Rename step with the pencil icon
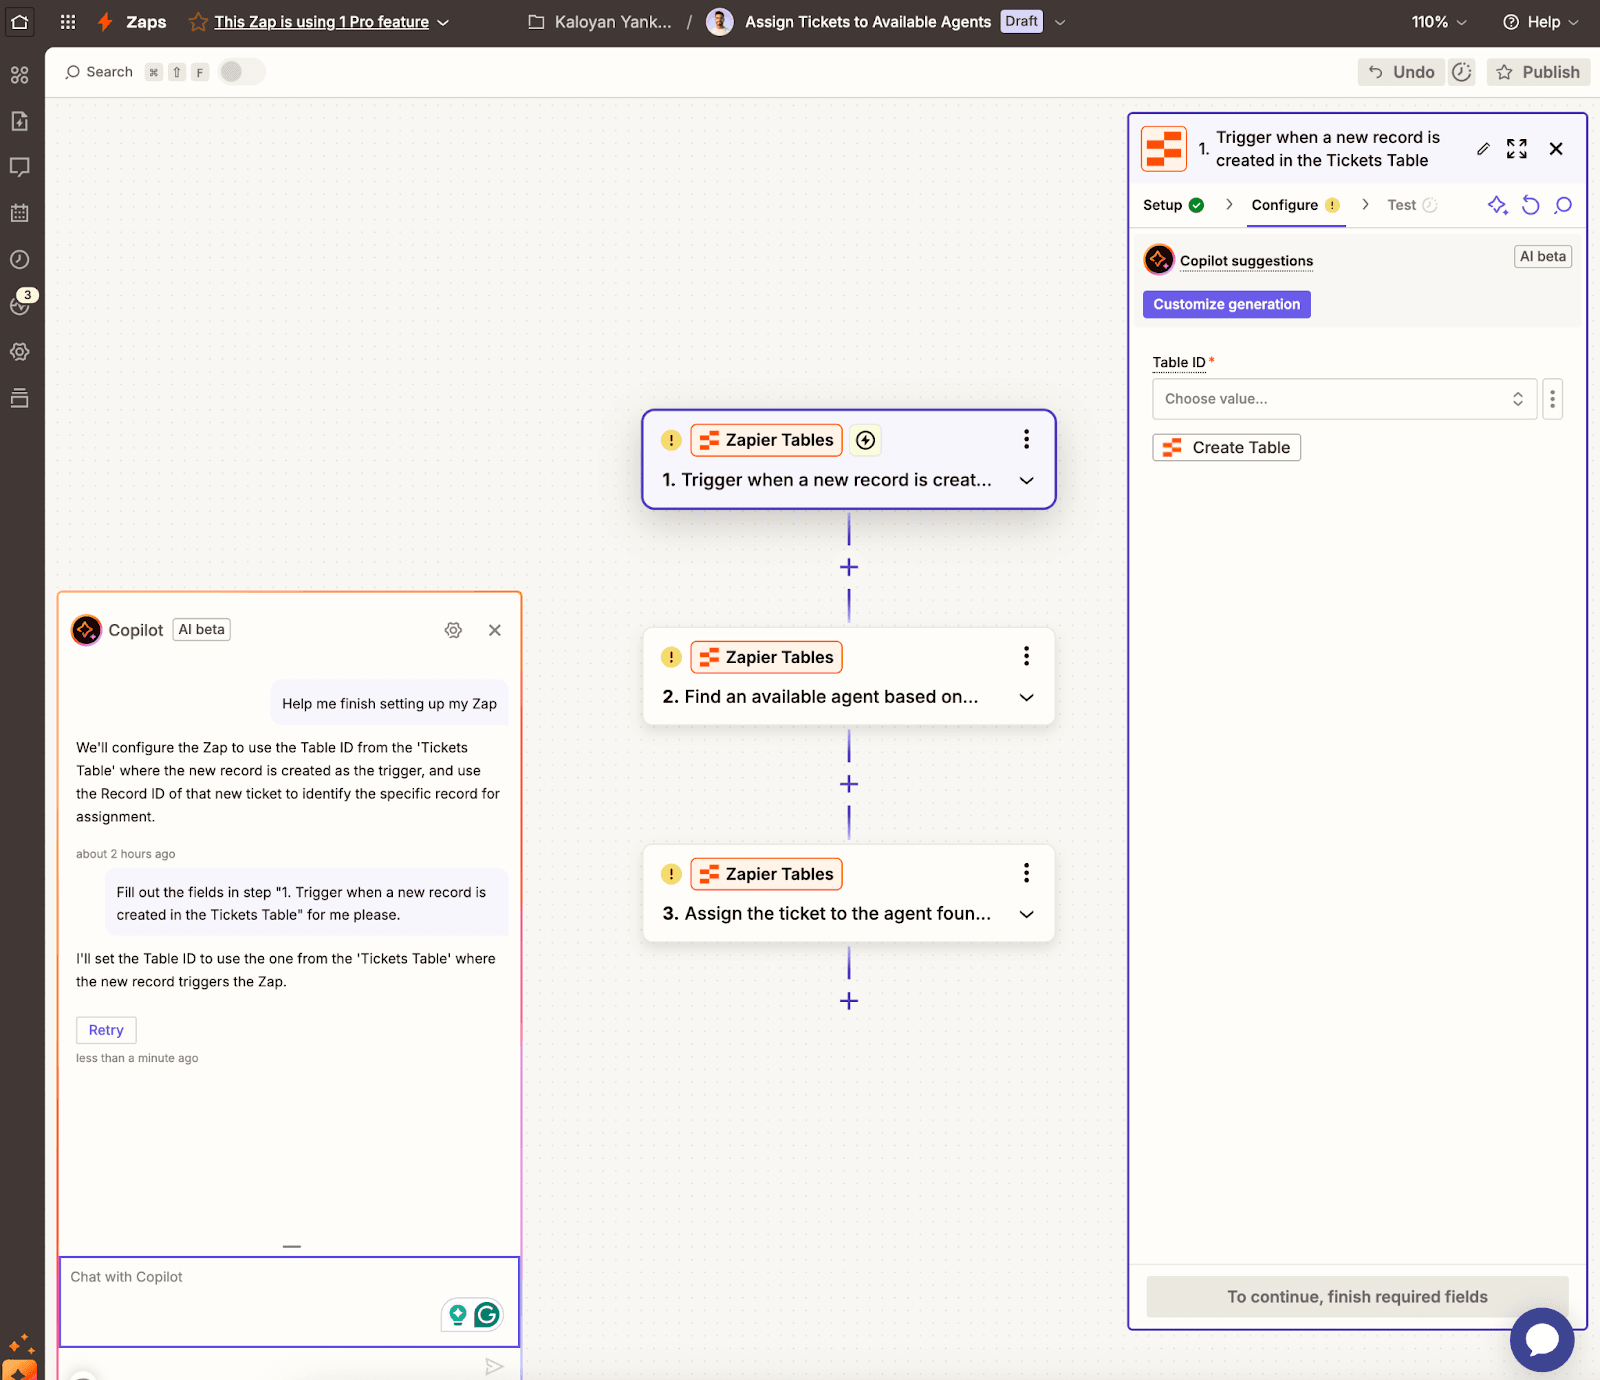1600x1380 pixels. pos(1483,149)
